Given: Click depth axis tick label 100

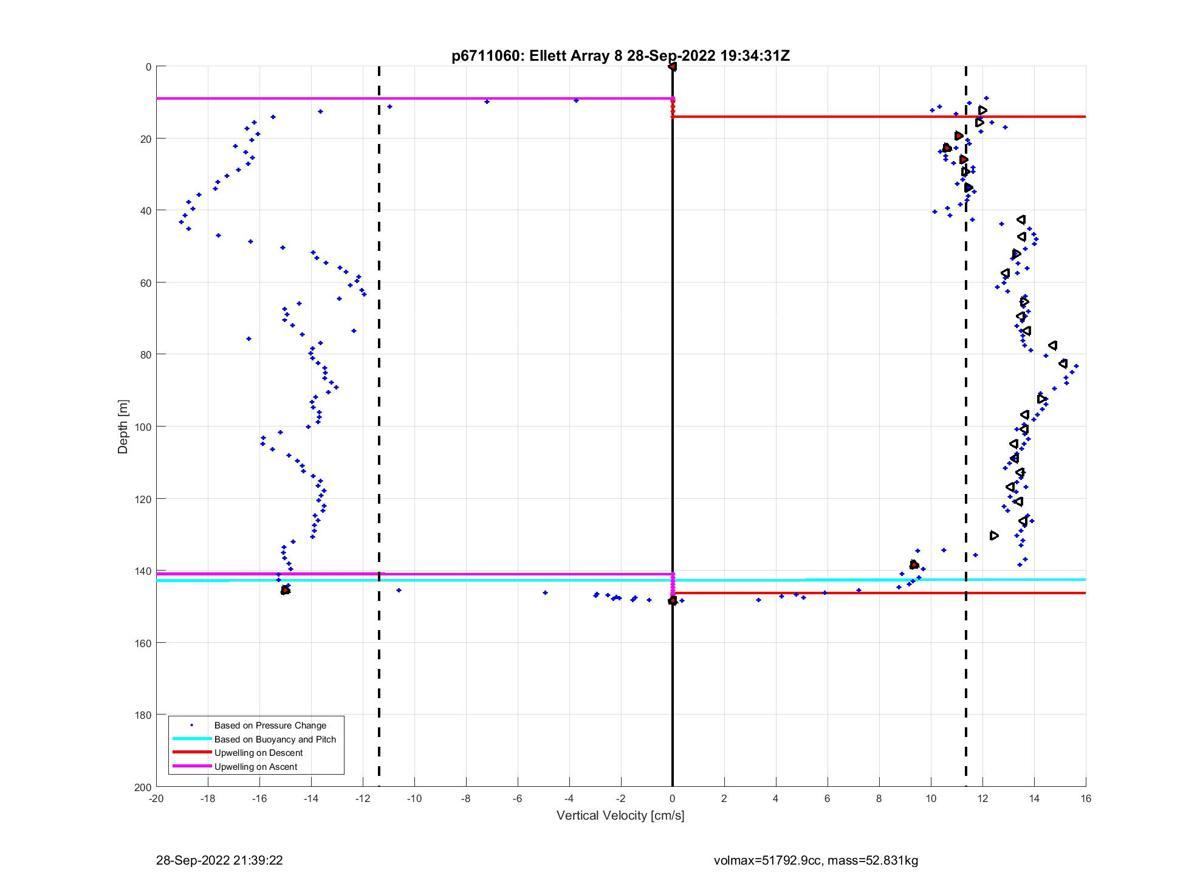Looking at the screenshot, I should (x=142, y=427).
